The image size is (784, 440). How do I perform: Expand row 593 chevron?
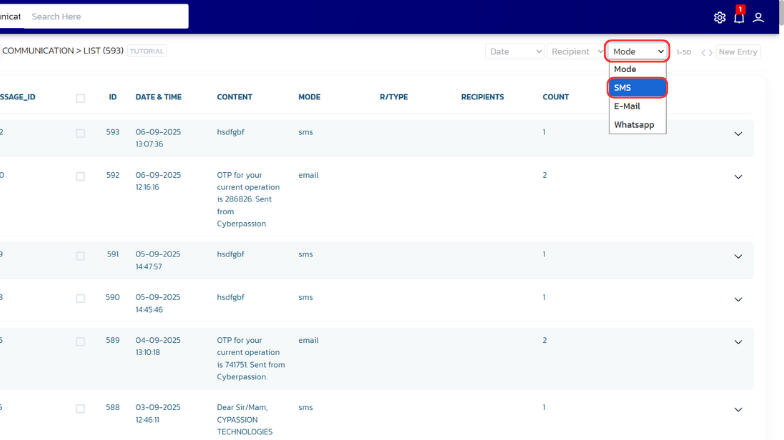click(x=738, y=134)
